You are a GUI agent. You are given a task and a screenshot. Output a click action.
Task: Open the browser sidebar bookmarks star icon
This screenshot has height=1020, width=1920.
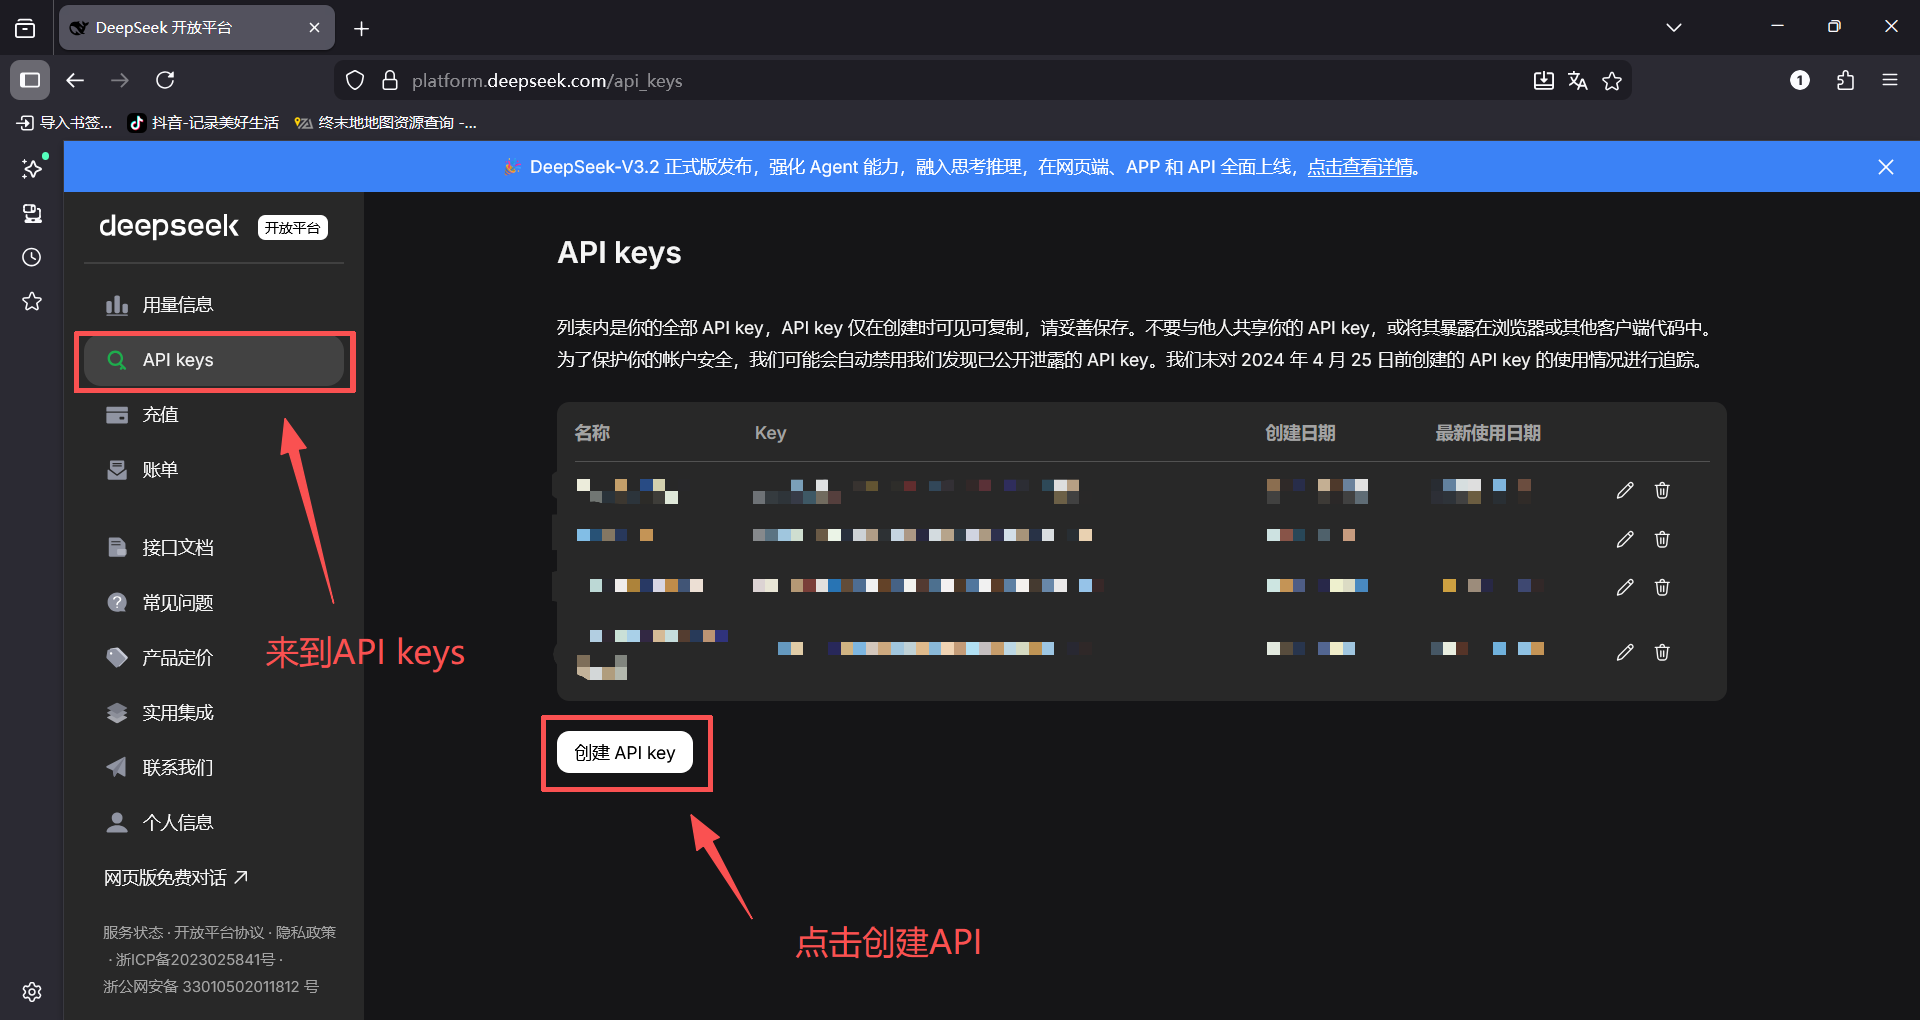point(32,301)
